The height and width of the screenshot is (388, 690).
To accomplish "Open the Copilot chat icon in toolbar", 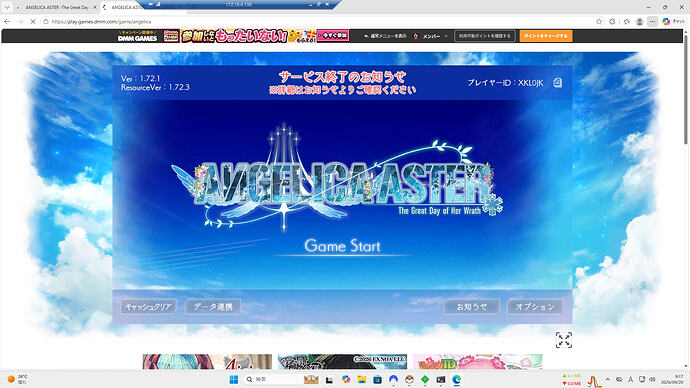I will (x=666, y=21).
